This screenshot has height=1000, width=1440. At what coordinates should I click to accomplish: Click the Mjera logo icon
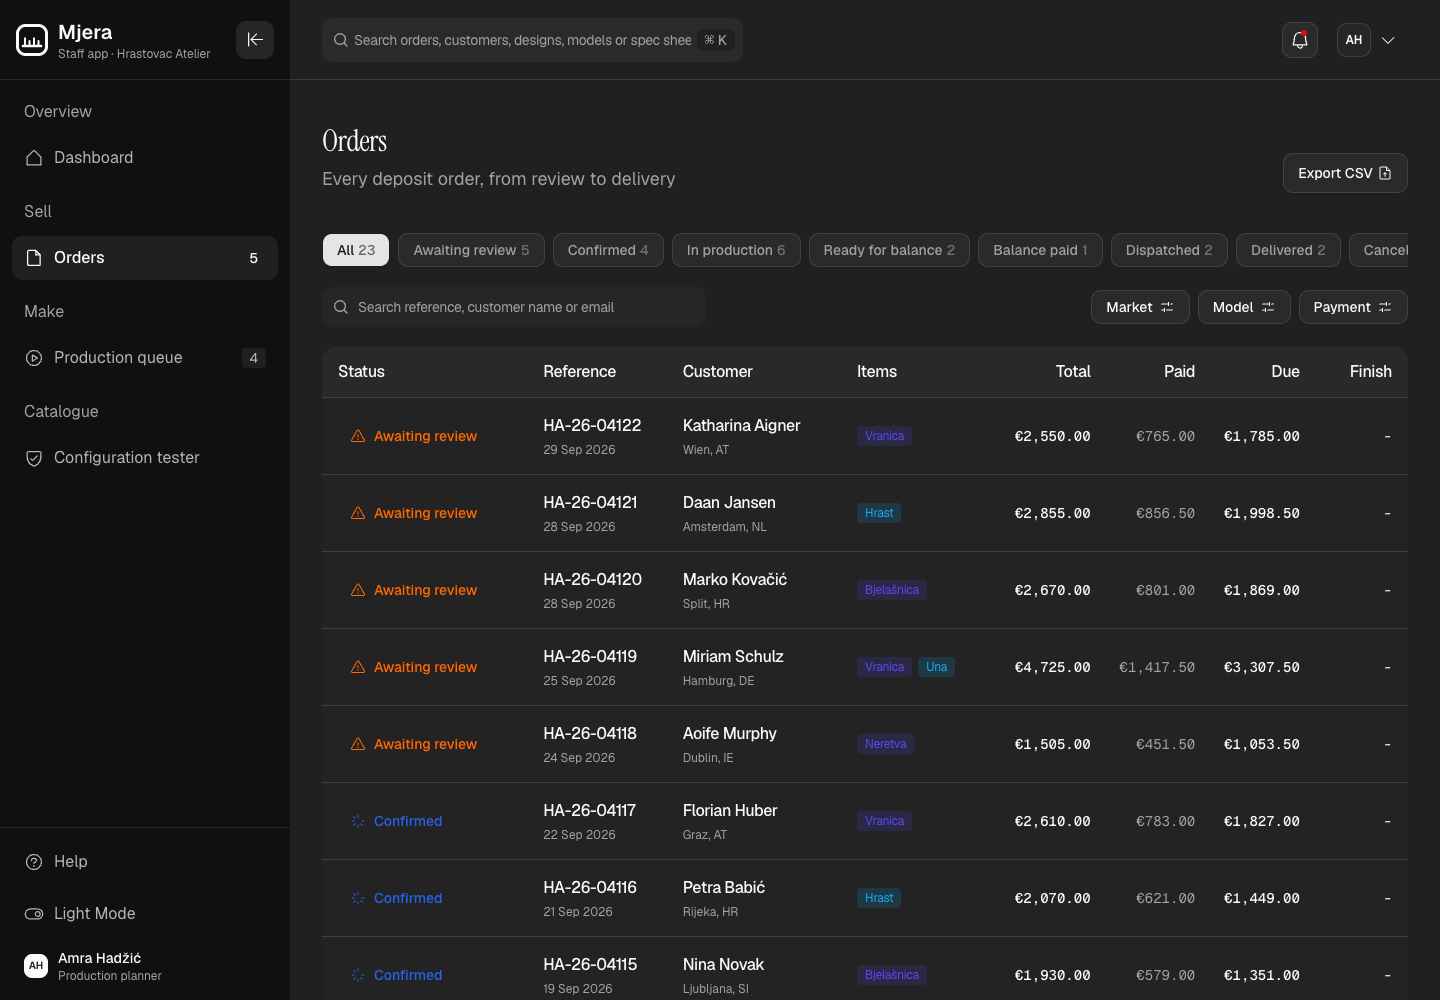click(x=32, y=40)
